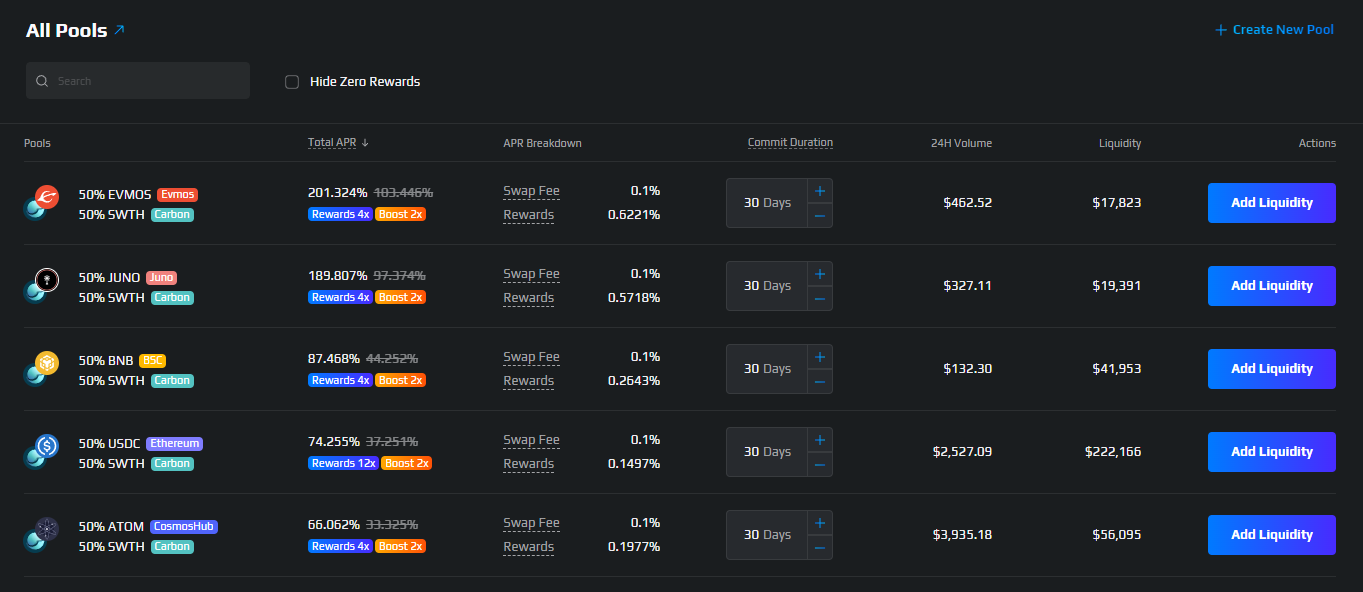The image size is (1363, 592).
Task: Click the 201.324% APR value
Action: (x=338, y=192)
